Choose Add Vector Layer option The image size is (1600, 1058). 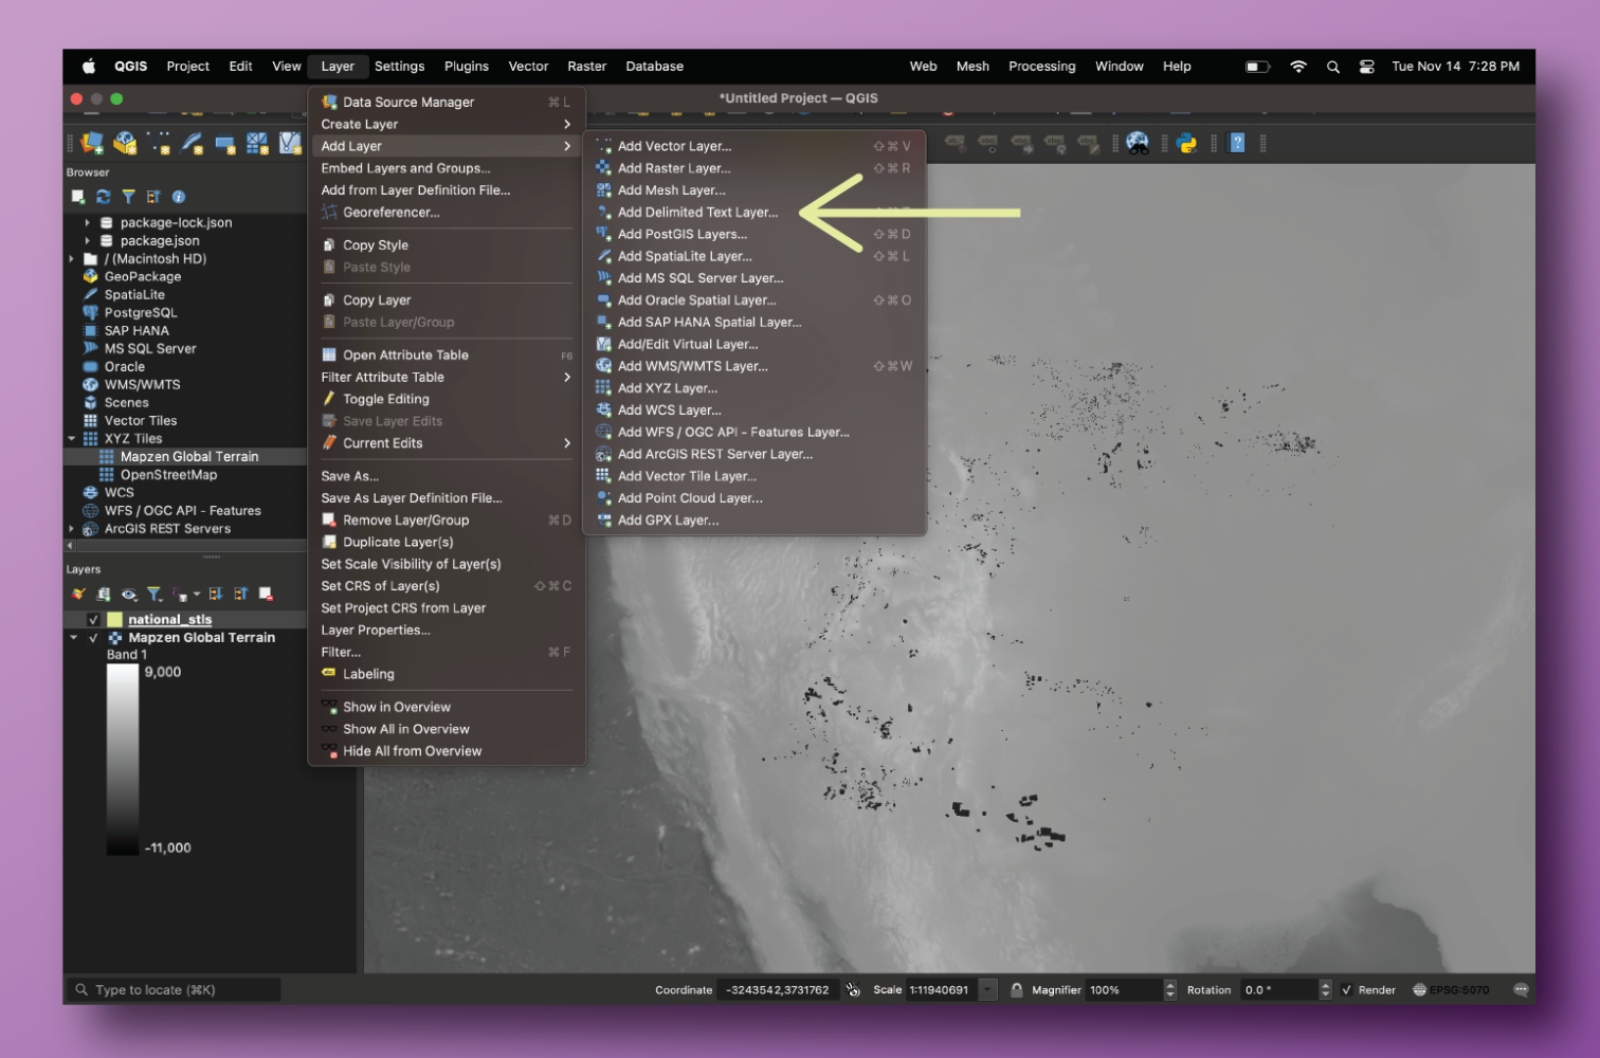click(754, 146)
